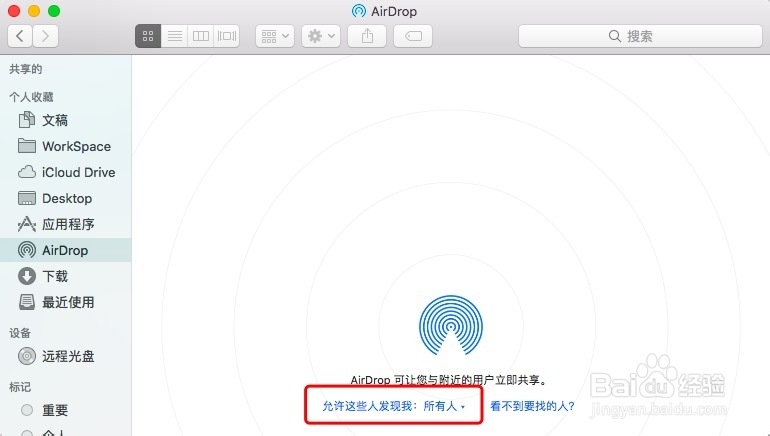This screenshot has width=770, height=436.
Task: Click the 远程光盘 disc icon
Action: click(x=27, y=356)
